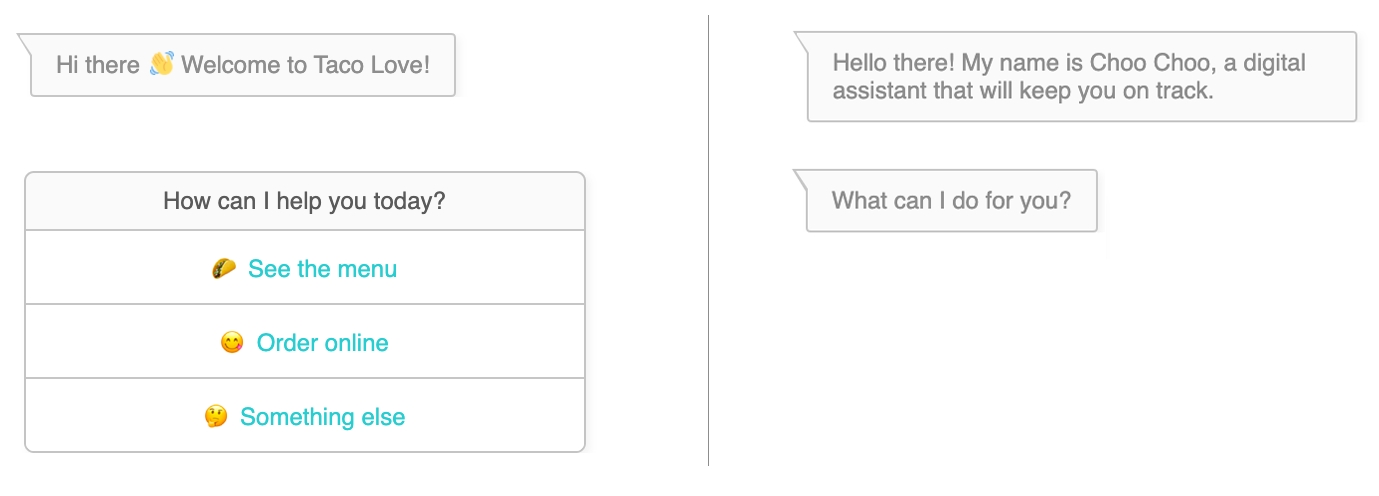Open the "See the menu" option
Screen dimensions: 1379x496
pyautogui.click(x=322, y=269)
